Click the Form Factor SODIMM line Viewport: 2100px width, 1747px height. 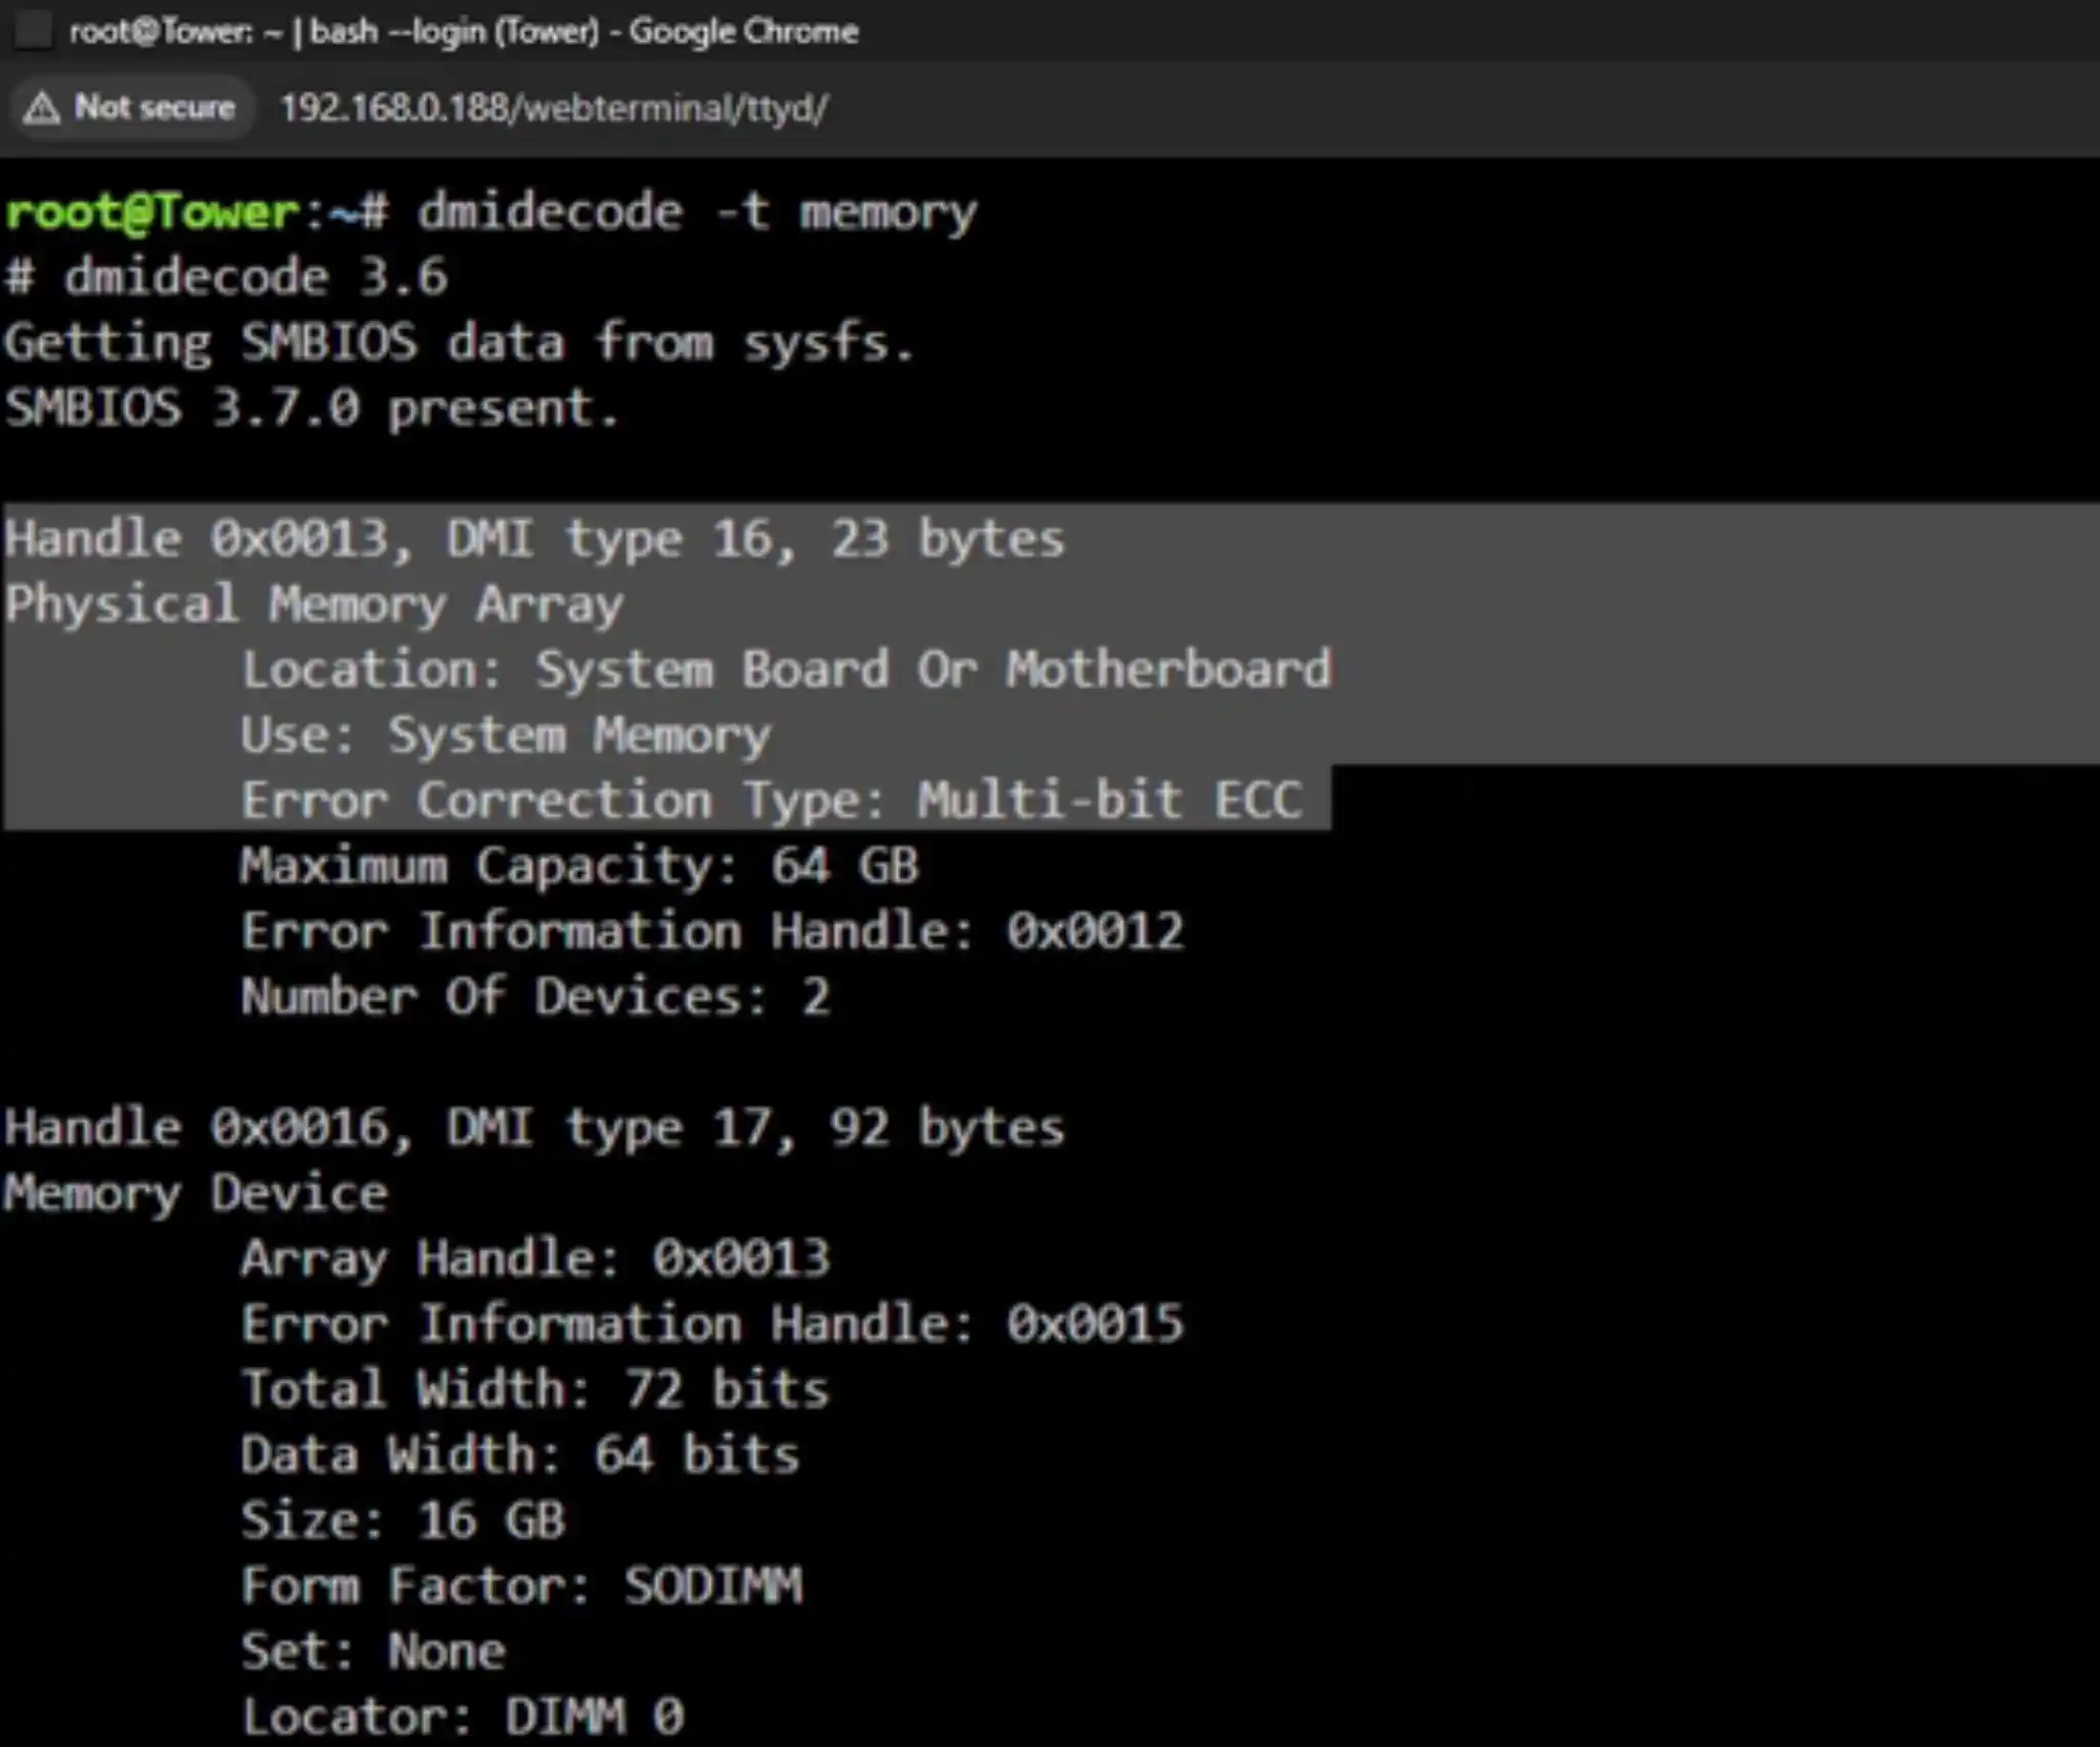522,1585
